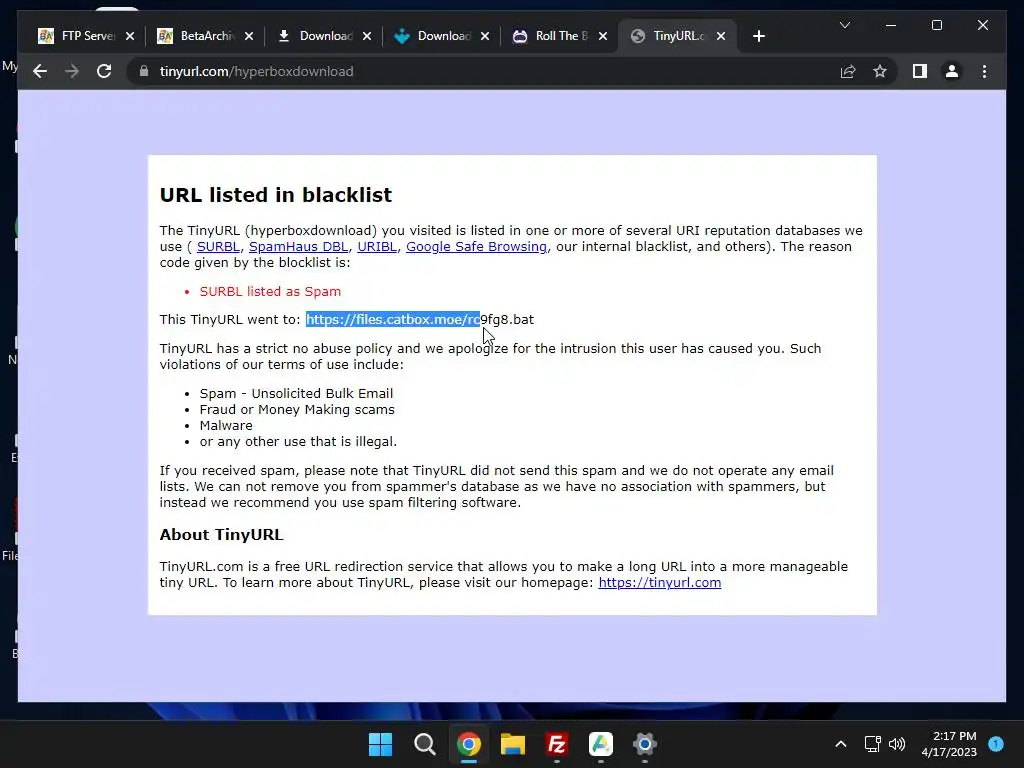Viewport: 1024px width, 768px height.
Task: Visit the https://tinyurl.com homepage link
Action: click(x=660, y=583)
